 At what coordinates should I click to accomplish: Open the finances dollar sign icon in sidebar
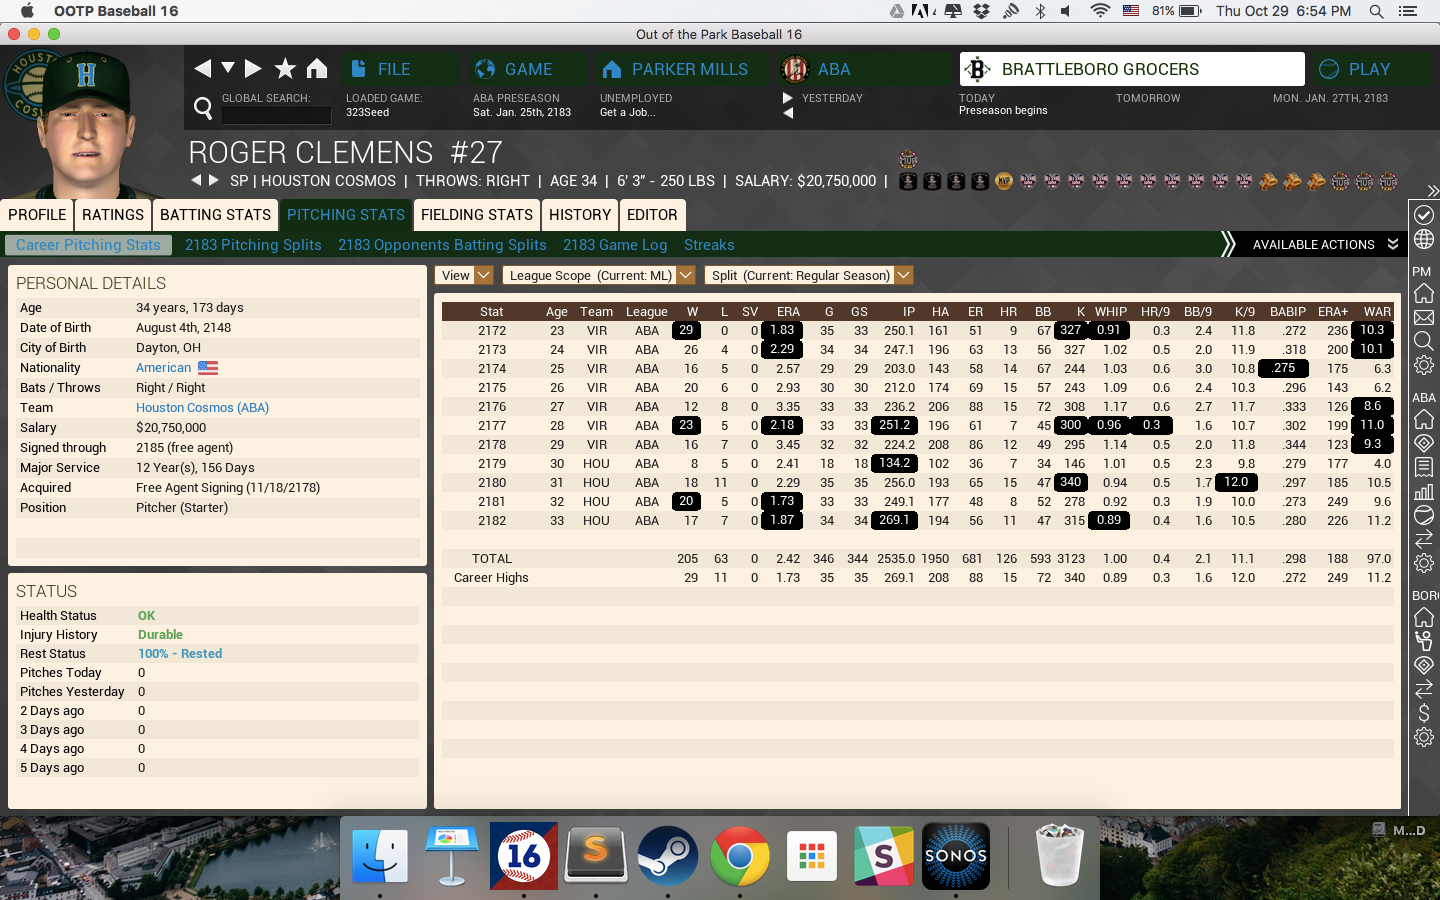point(1424,713)
